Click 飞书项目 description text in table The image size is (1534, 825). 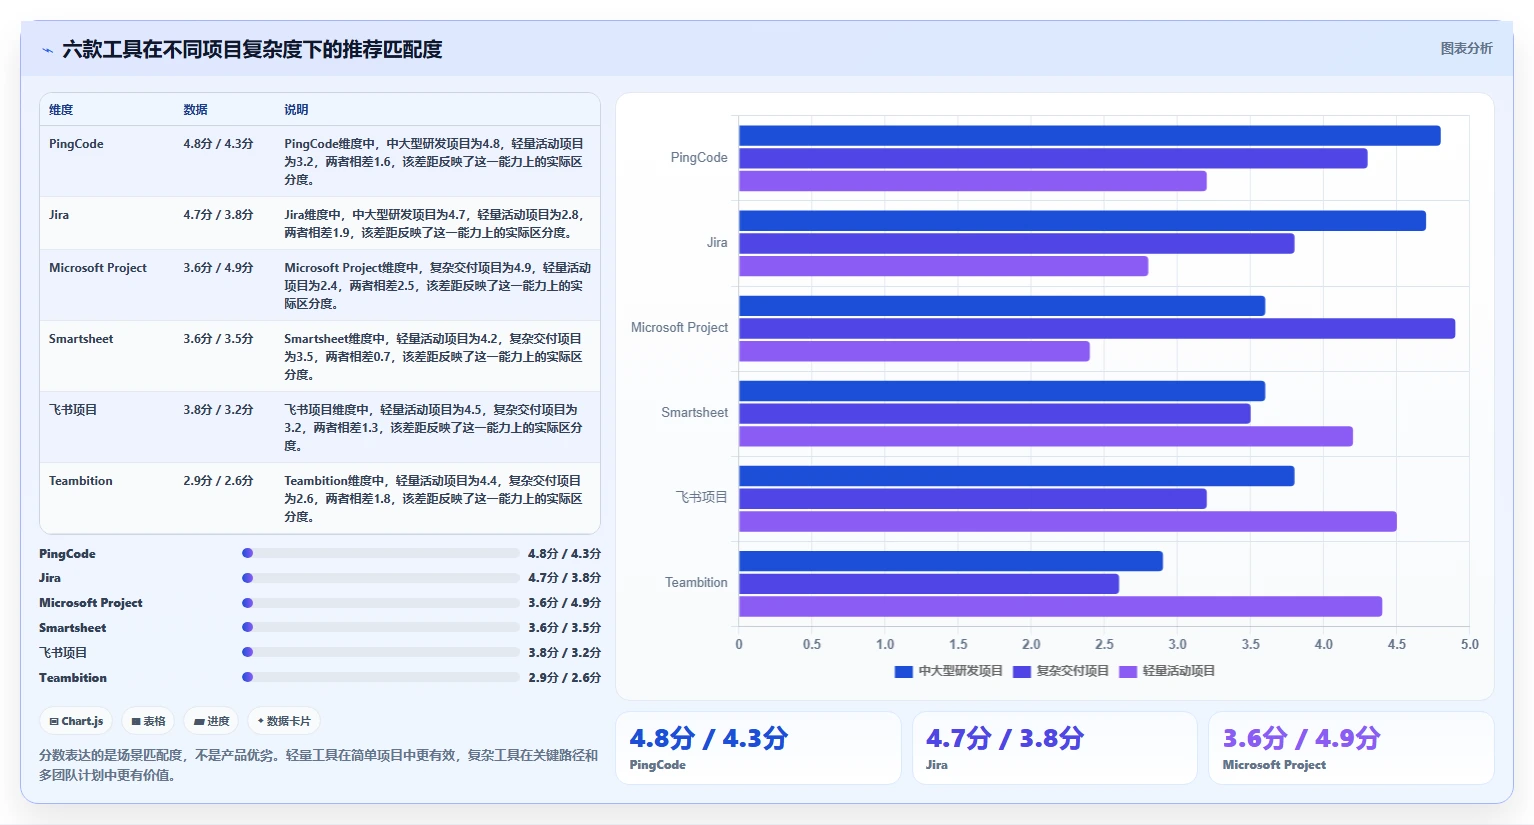[434, 428]
